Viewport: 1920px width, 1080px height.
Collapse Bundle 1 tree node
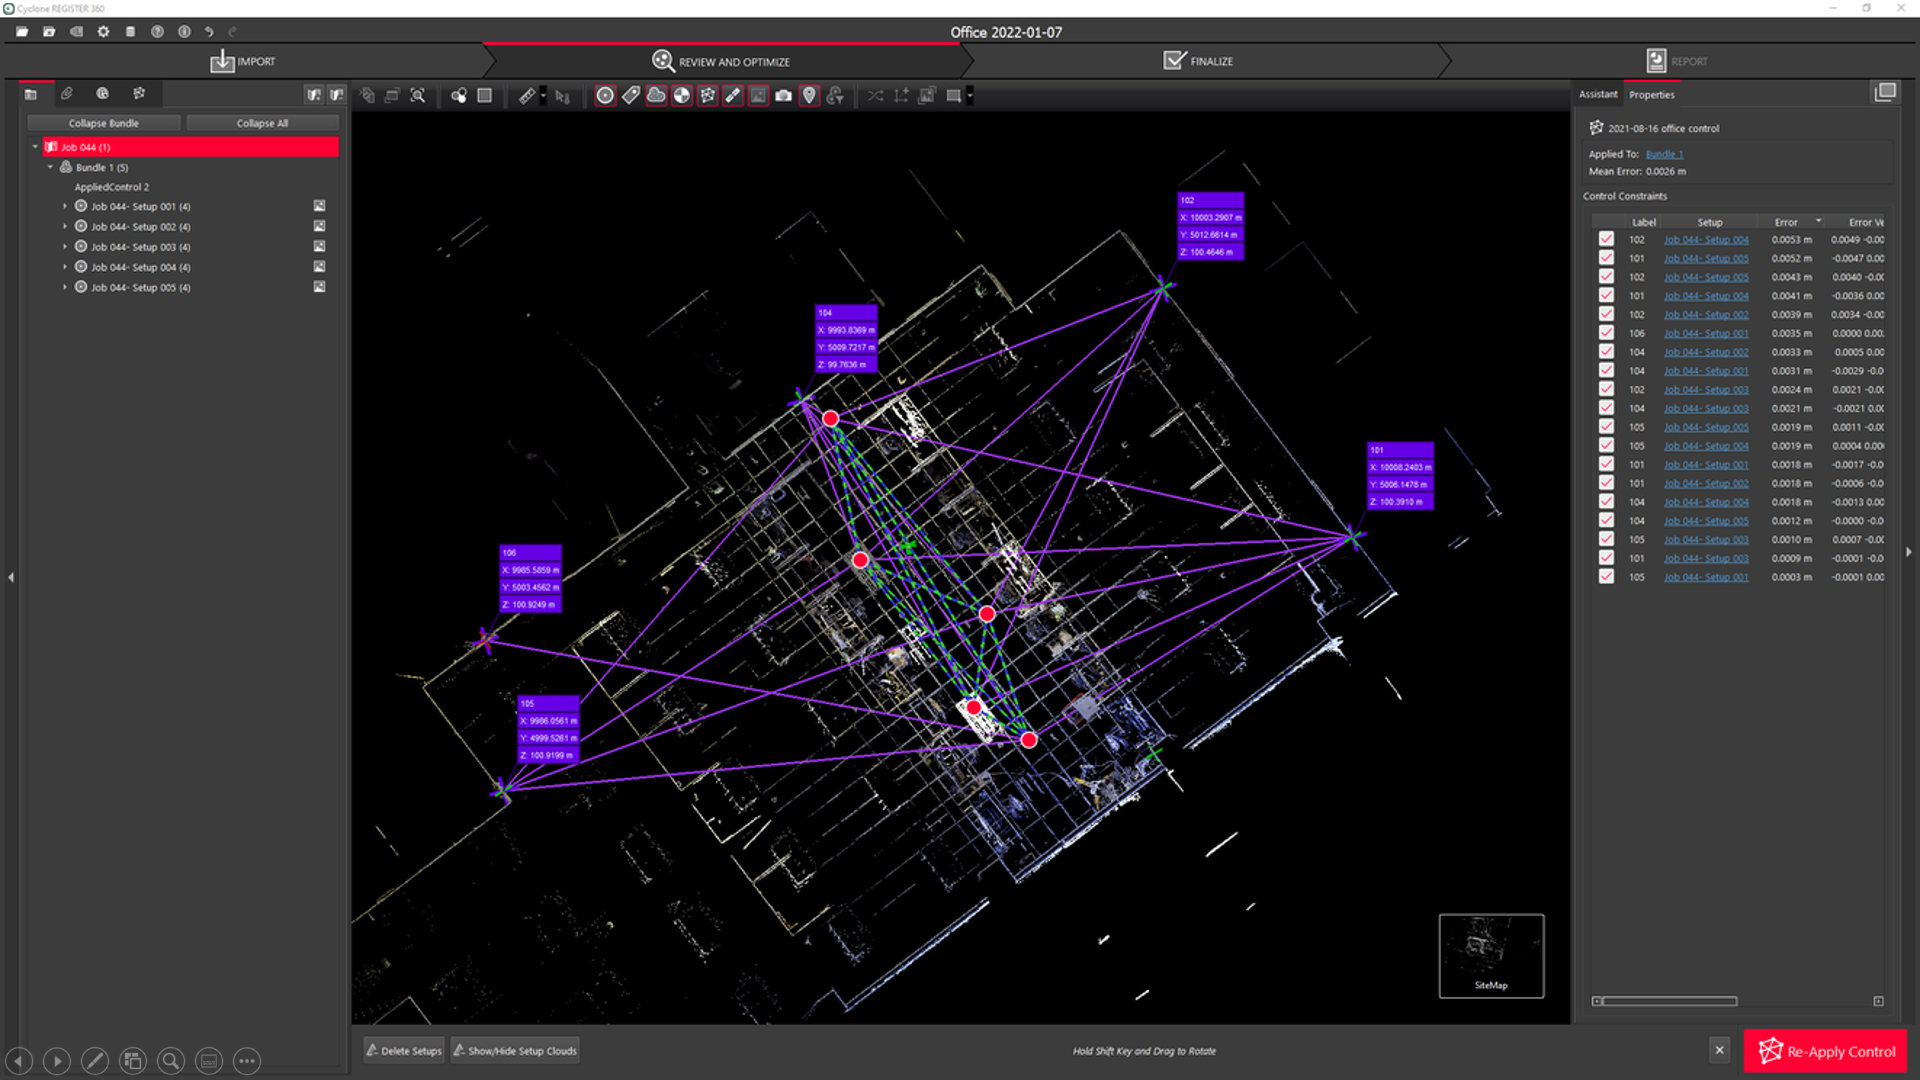pos(50,167)
